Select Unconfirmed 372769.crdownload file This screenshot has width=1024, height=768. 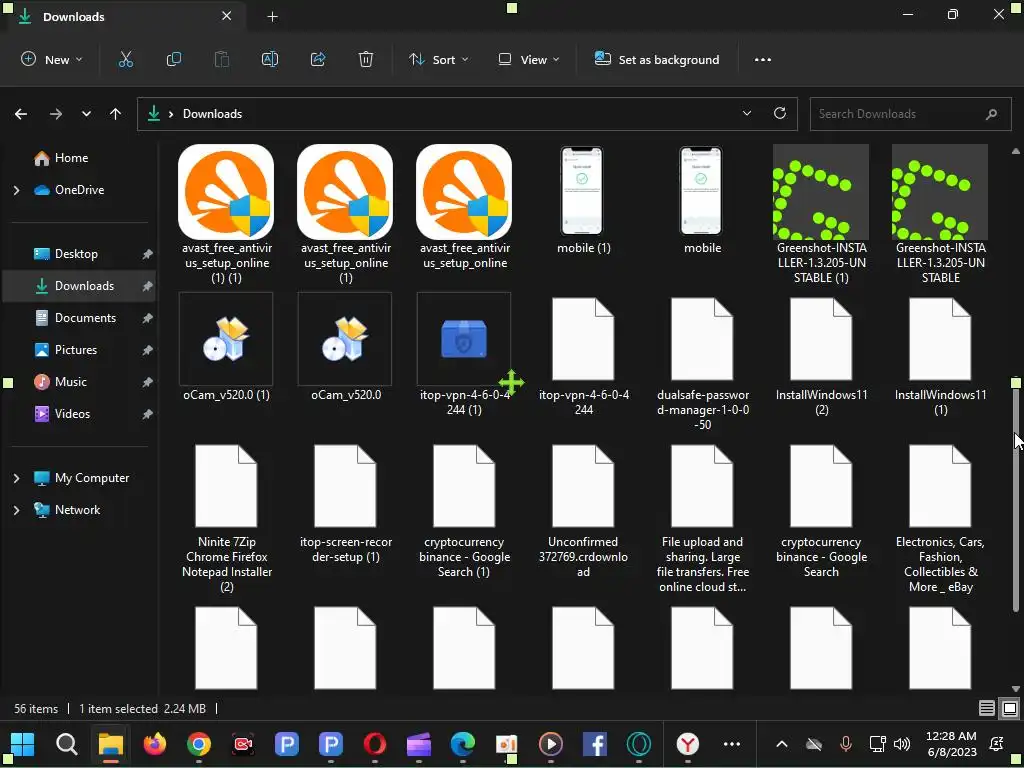[583, 511]
